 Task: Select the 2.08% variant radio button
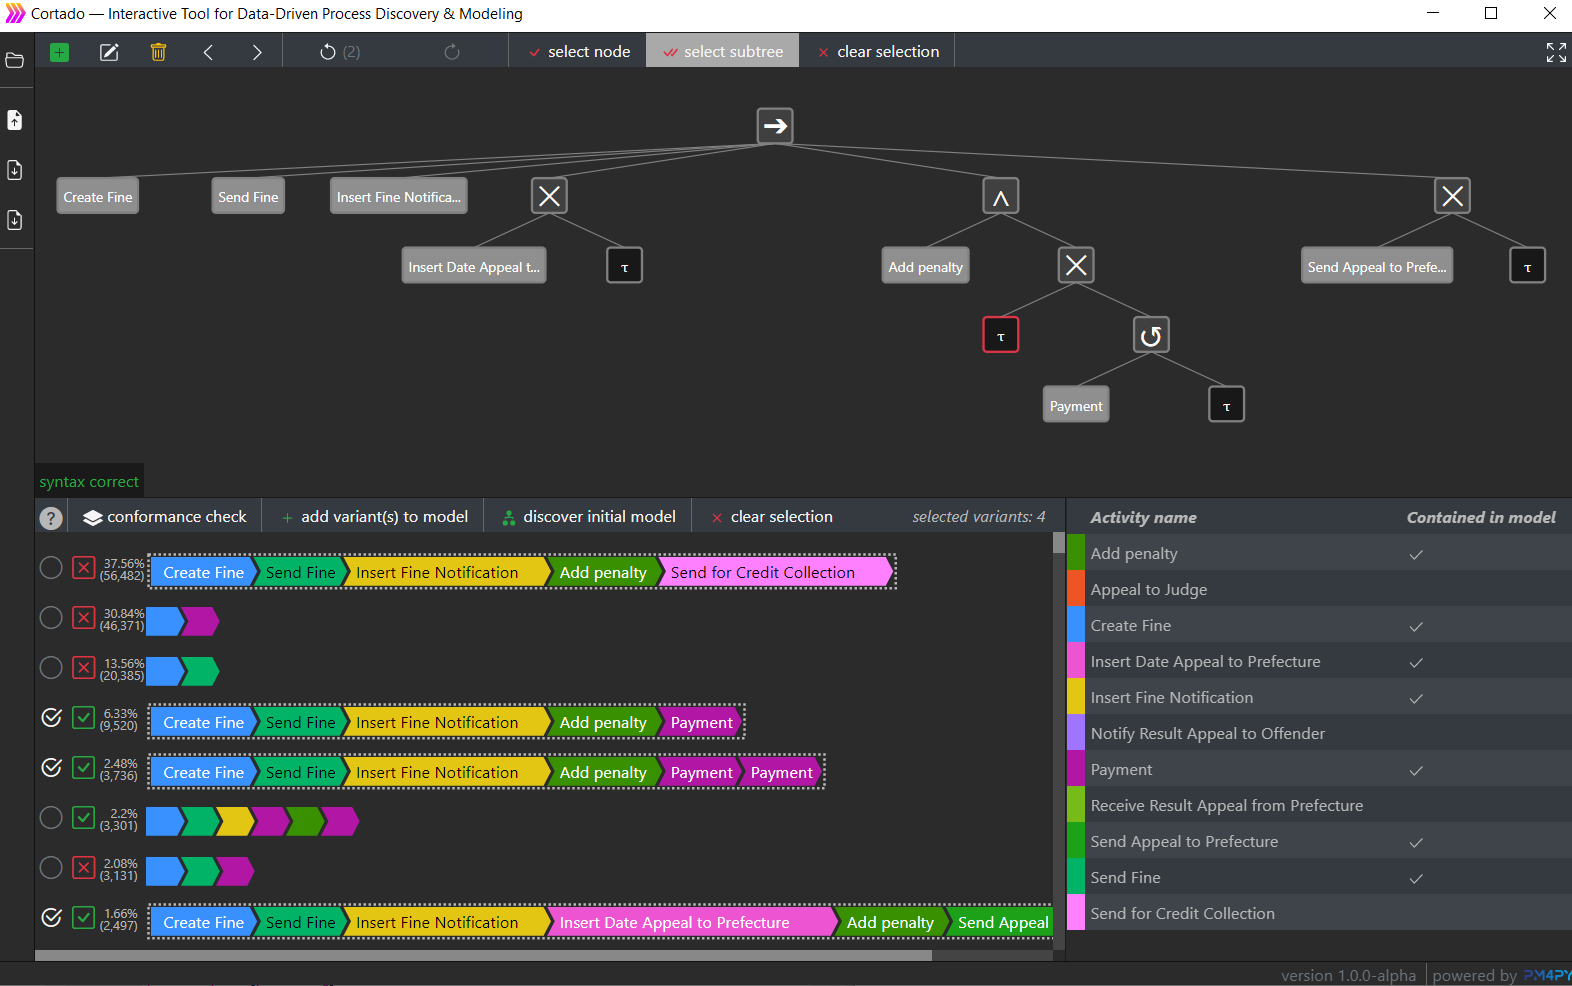51,868
